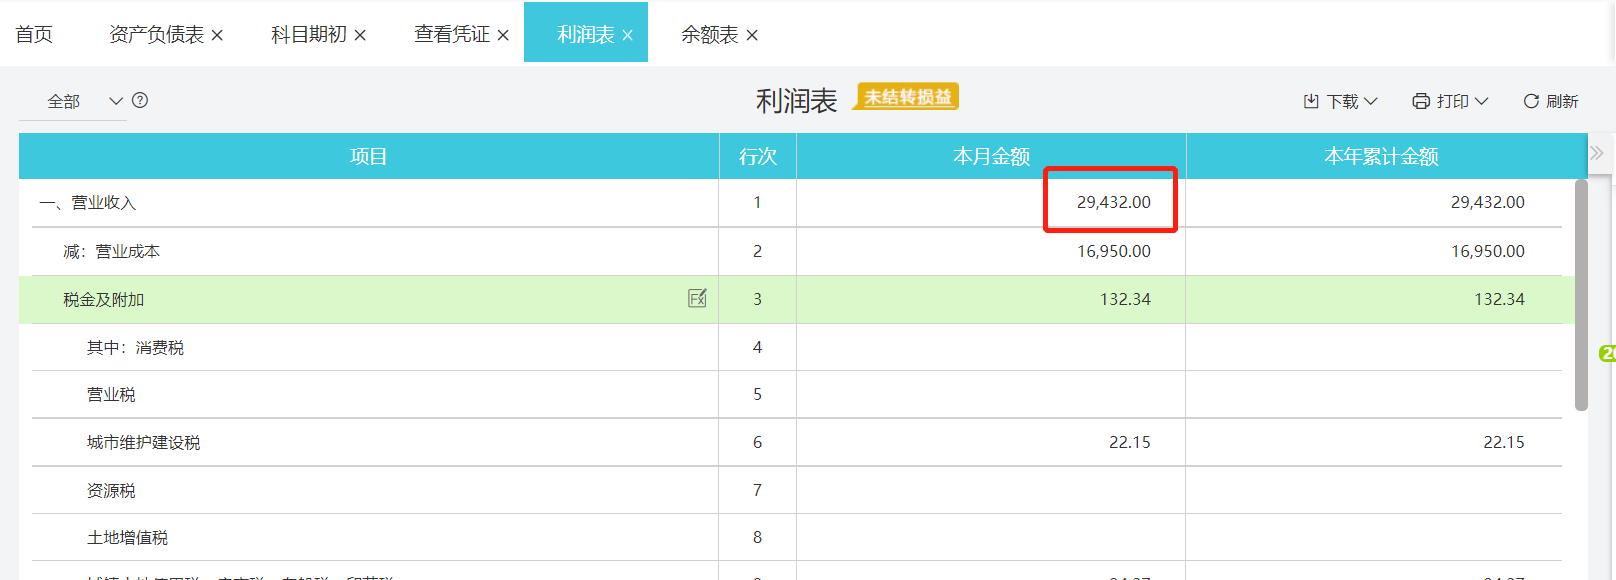
Task: Click the download icon next to 下载
Action: (x=1311, y=101)
